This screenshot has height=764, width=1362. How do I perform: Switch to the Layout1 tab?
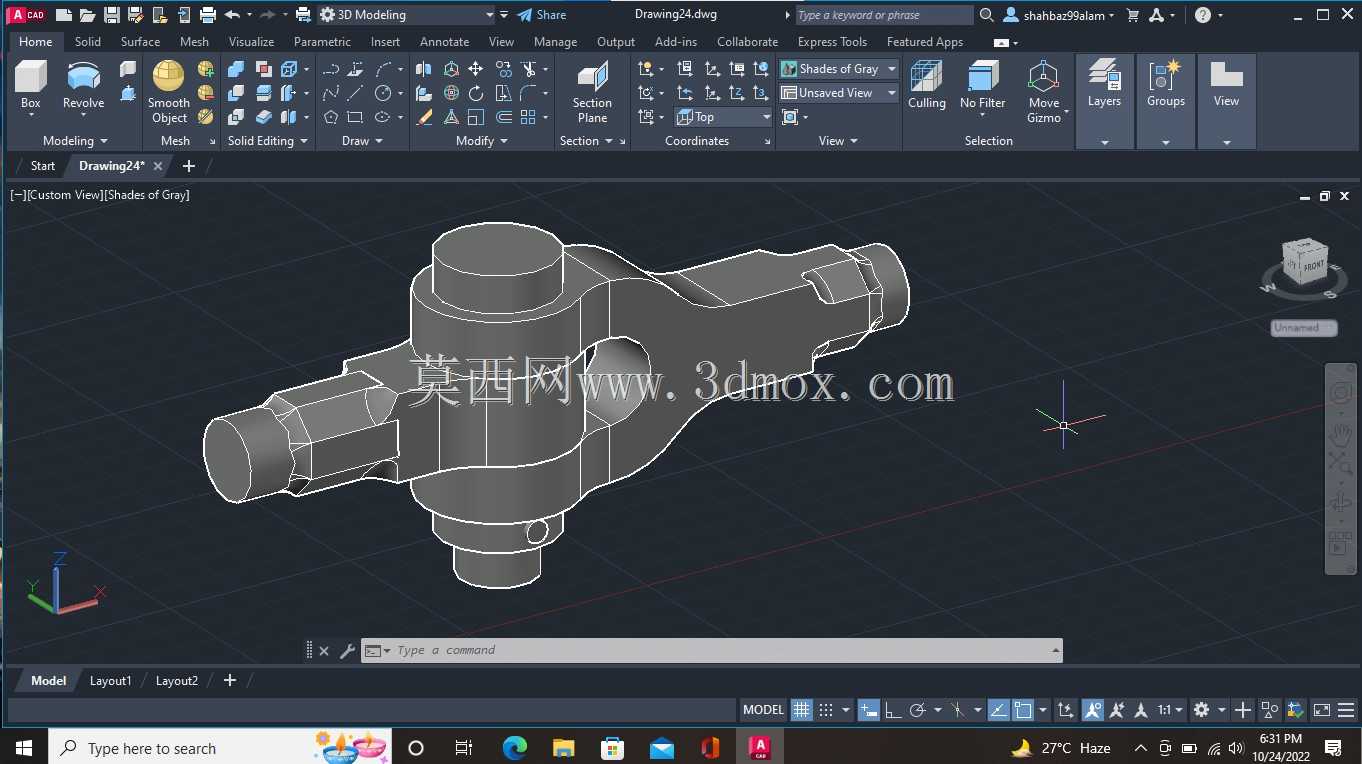pyautogui.click(x=110, y=681)
